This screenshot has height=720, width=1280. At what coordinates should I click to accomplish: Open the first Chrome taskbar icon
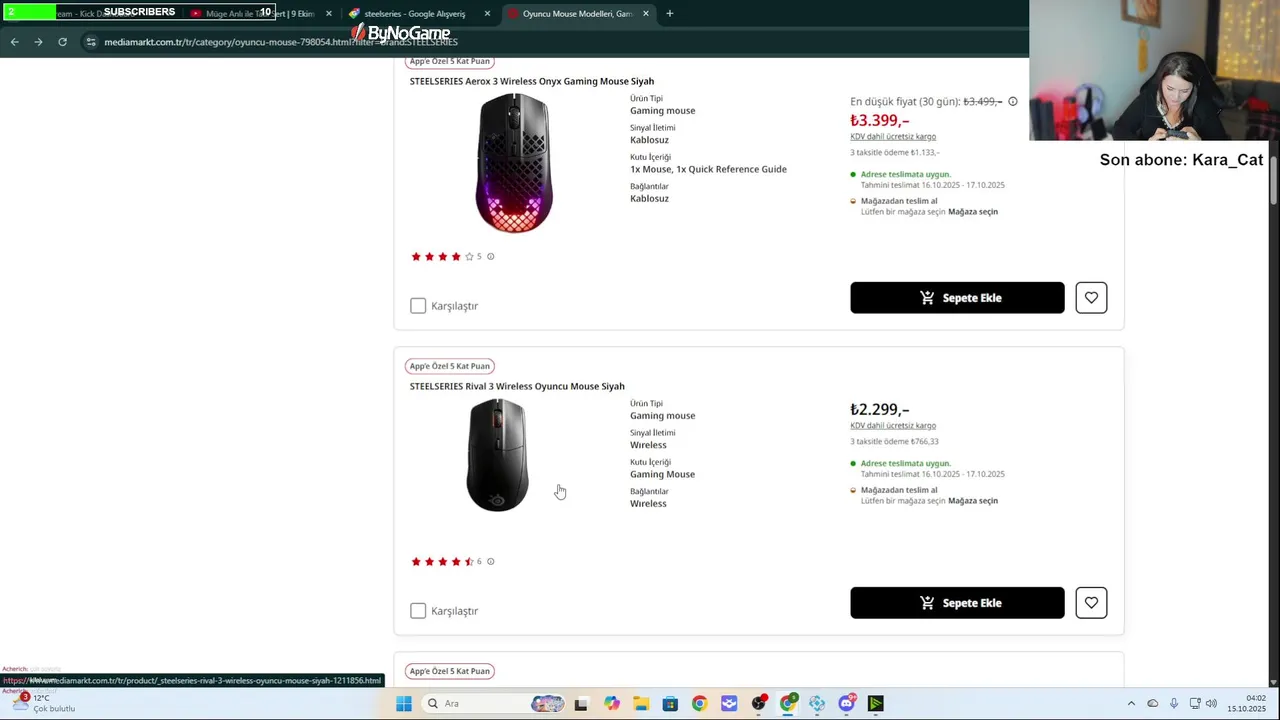click(x=699, y=704)
